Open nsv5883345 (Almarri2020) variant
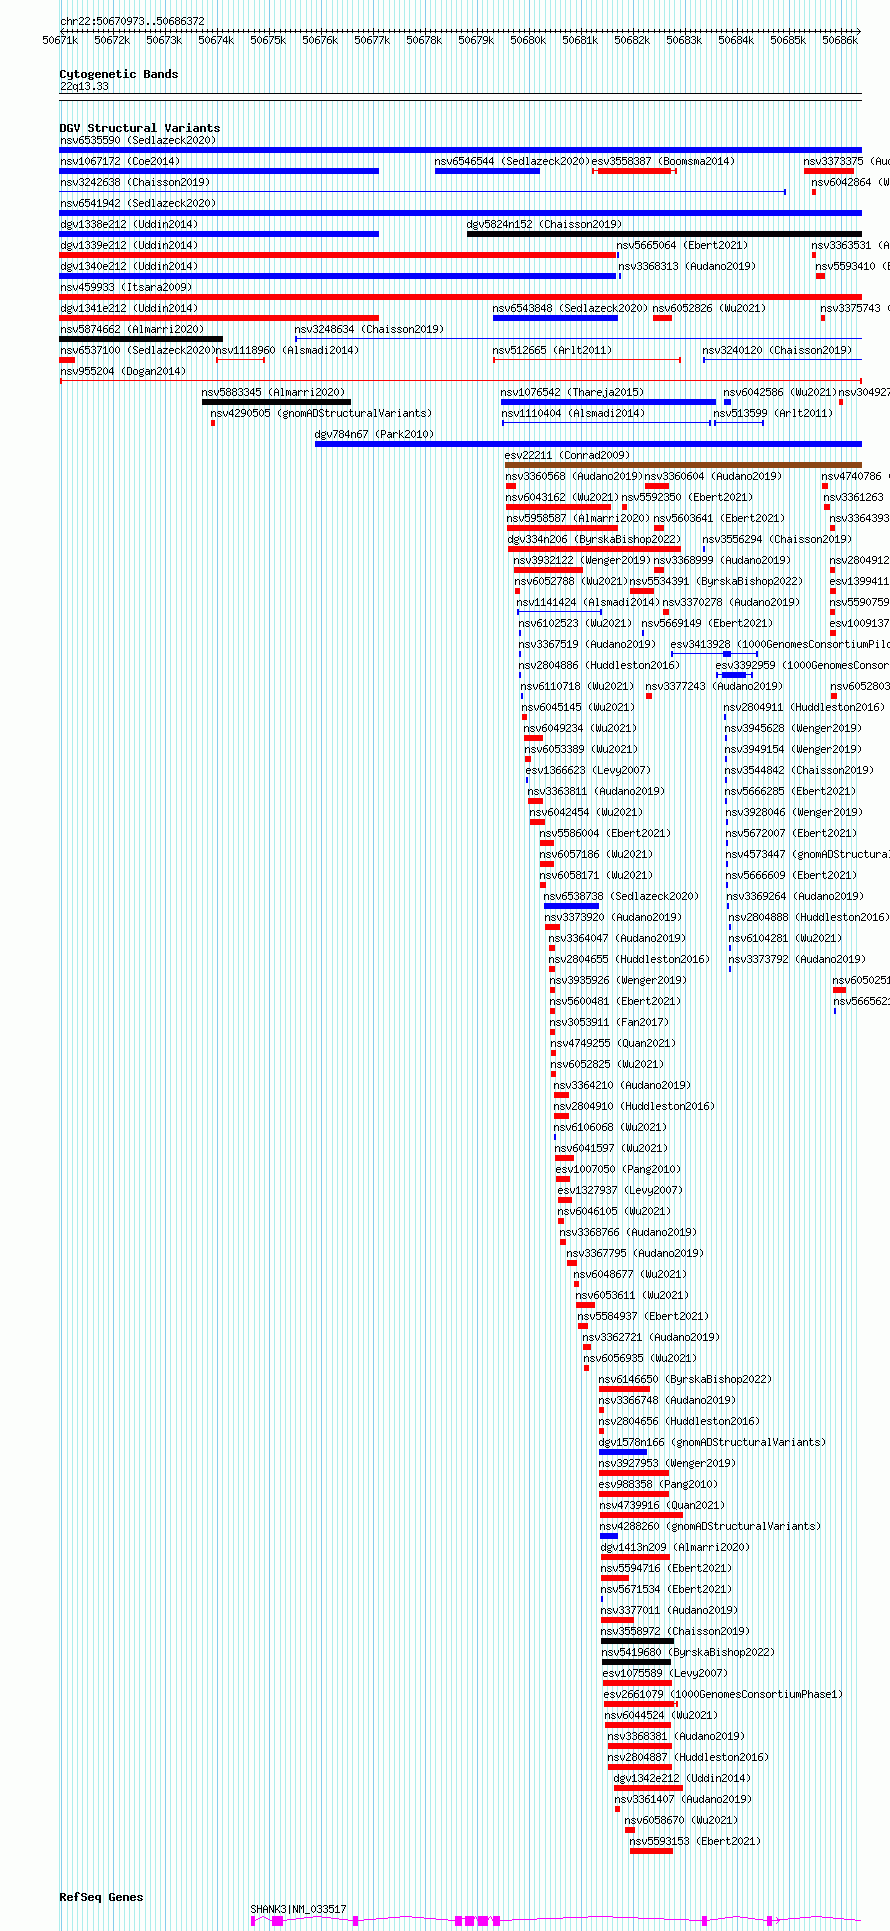890x1931 pixels. [273, 392]
